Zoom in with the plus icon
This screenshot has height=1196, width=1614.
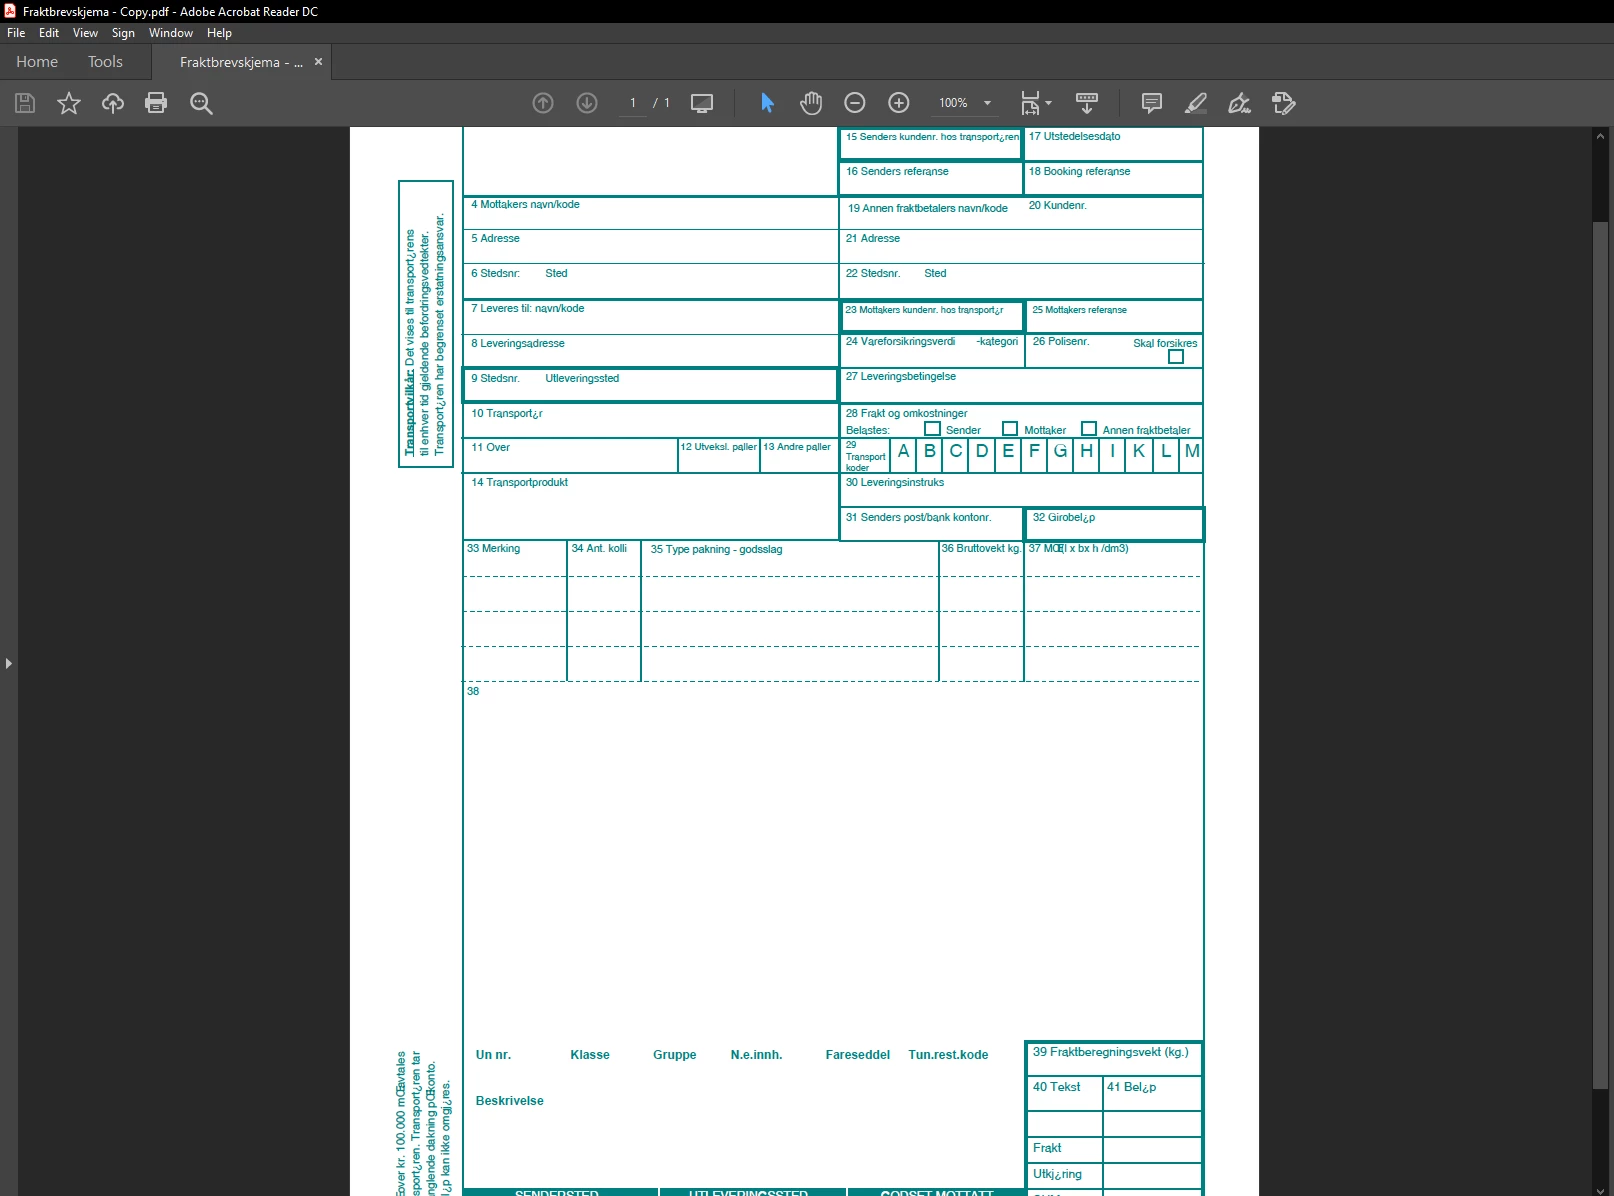click(899, 103)
